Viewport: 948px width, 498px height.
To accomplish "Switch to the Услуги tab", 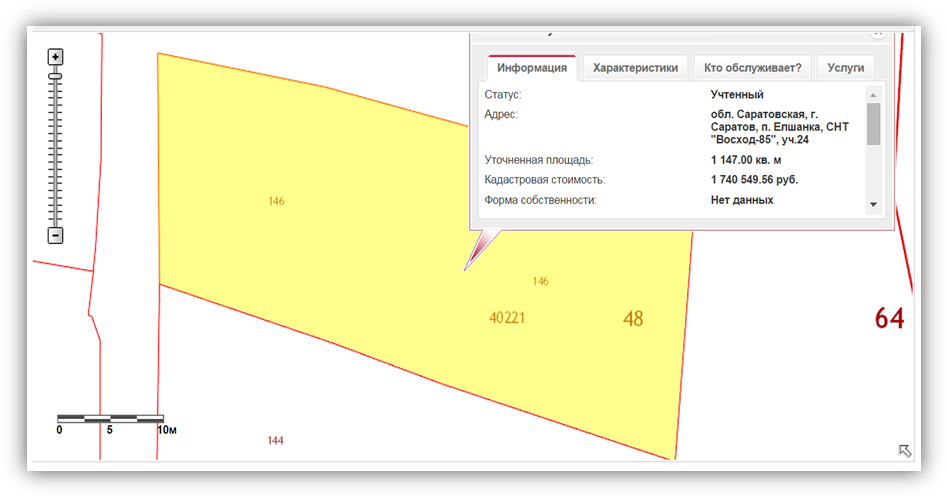I will click(846, 68).
